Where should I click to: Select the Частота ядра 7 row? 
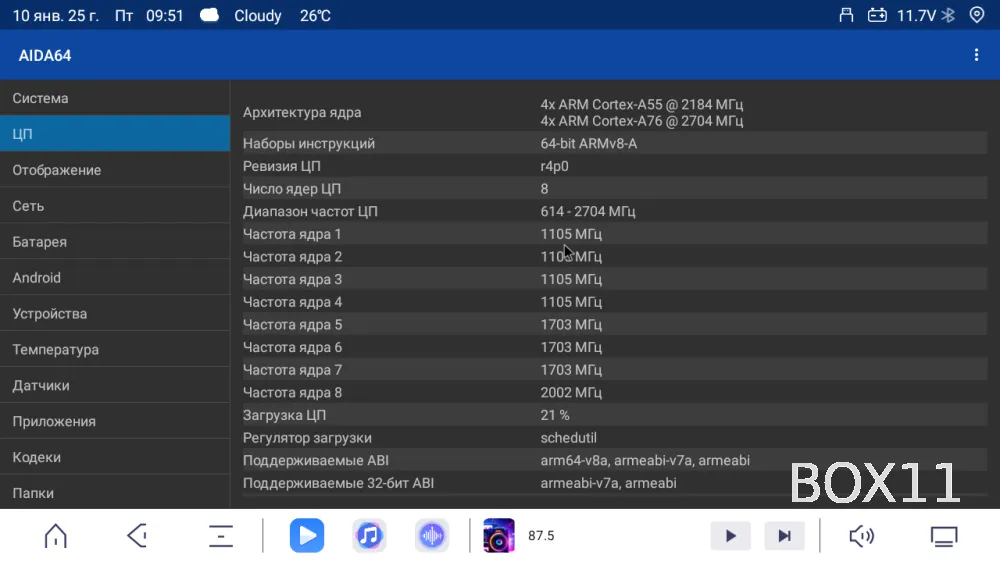coord(615,370)
